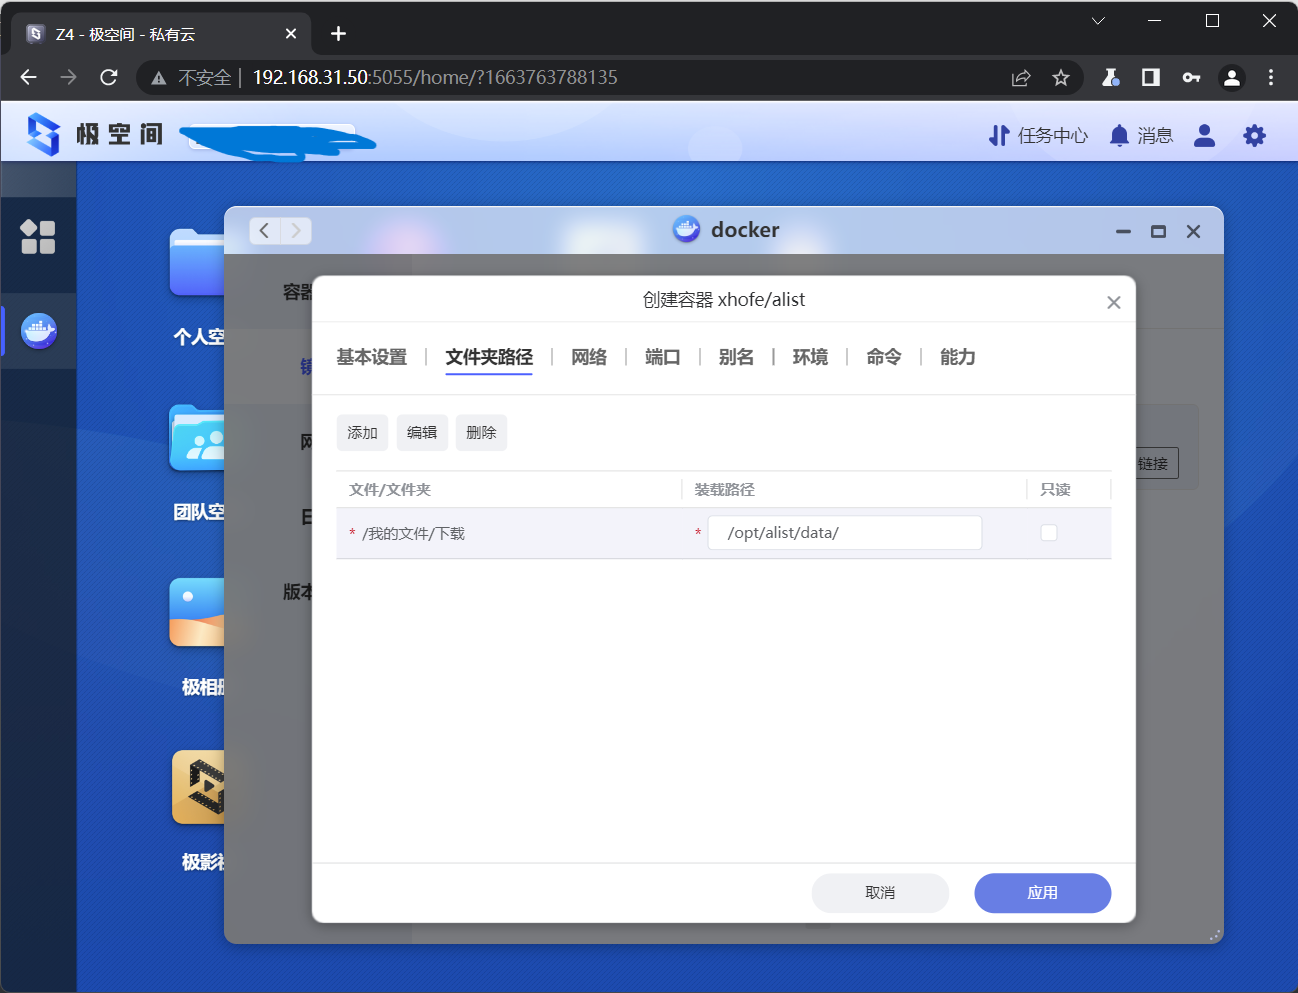Open the user profile icon in header

(1204, 135)
